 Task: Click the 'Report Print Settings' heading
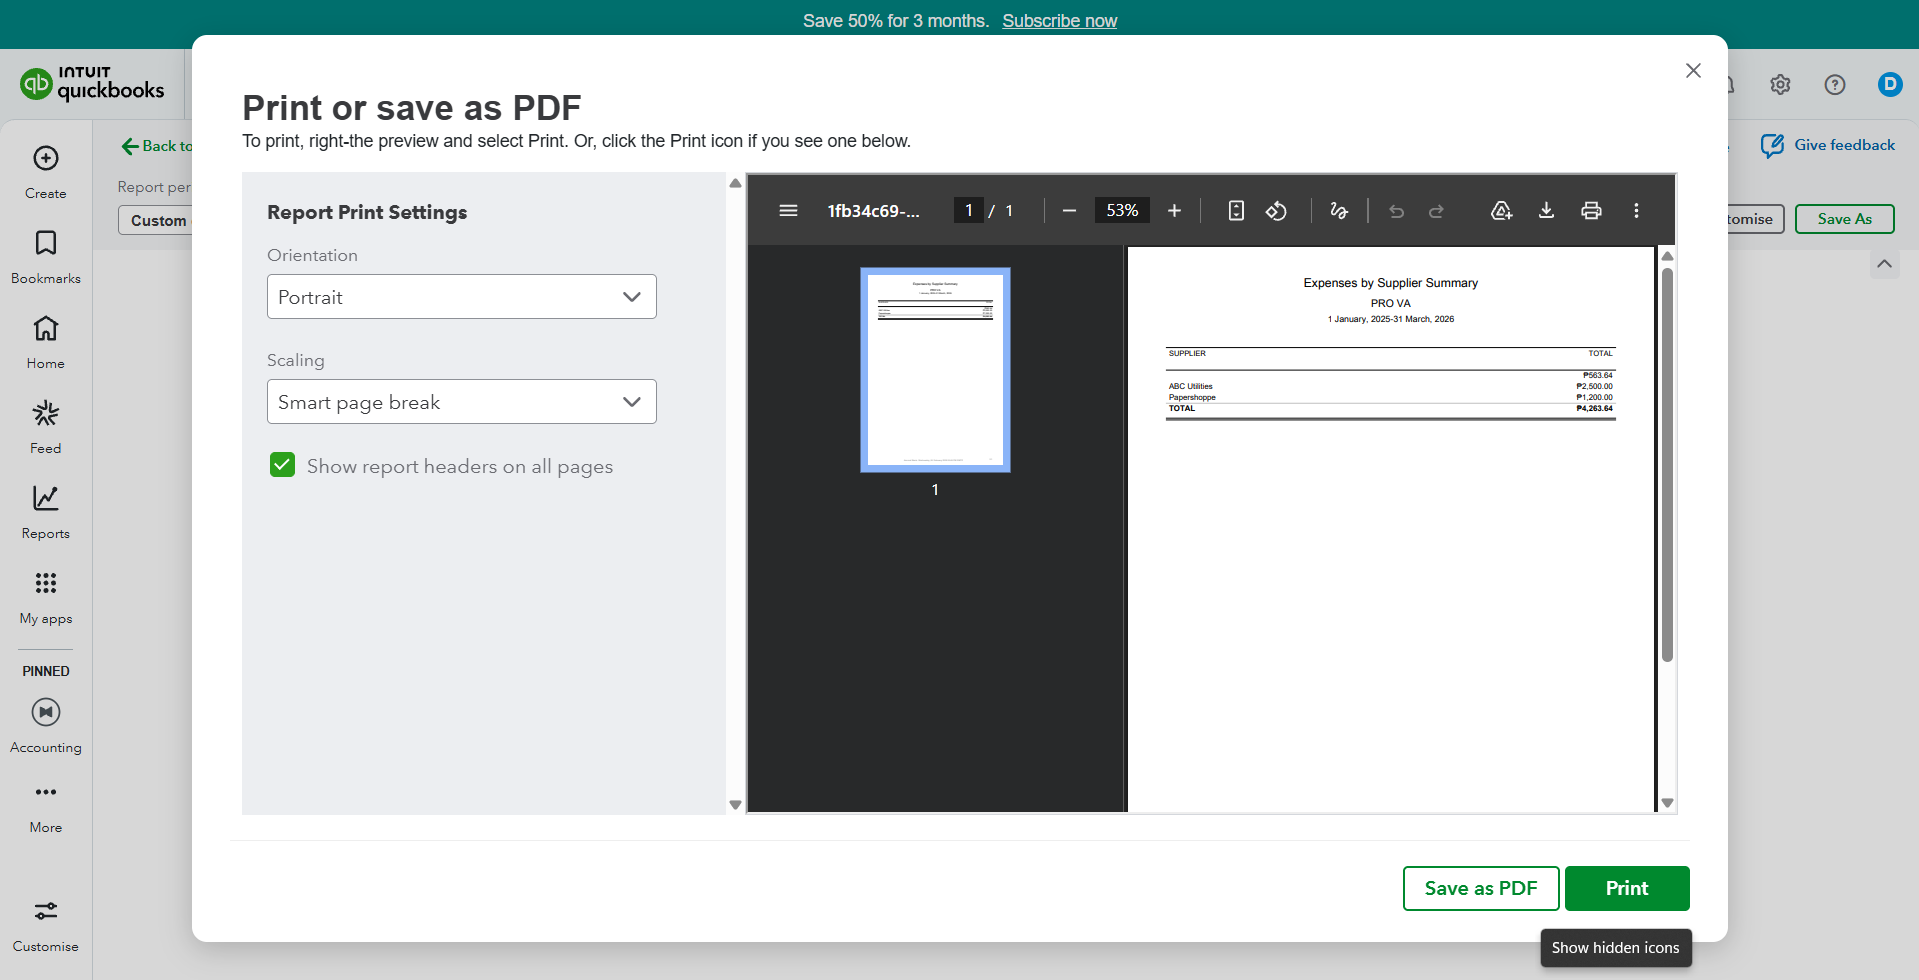[367, 212]
